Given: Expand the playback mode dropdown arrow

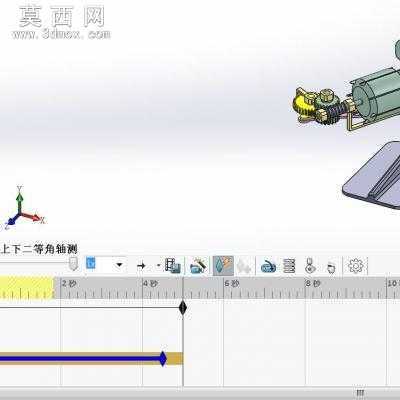Looking at the screenshot, I should click(158, 266).
